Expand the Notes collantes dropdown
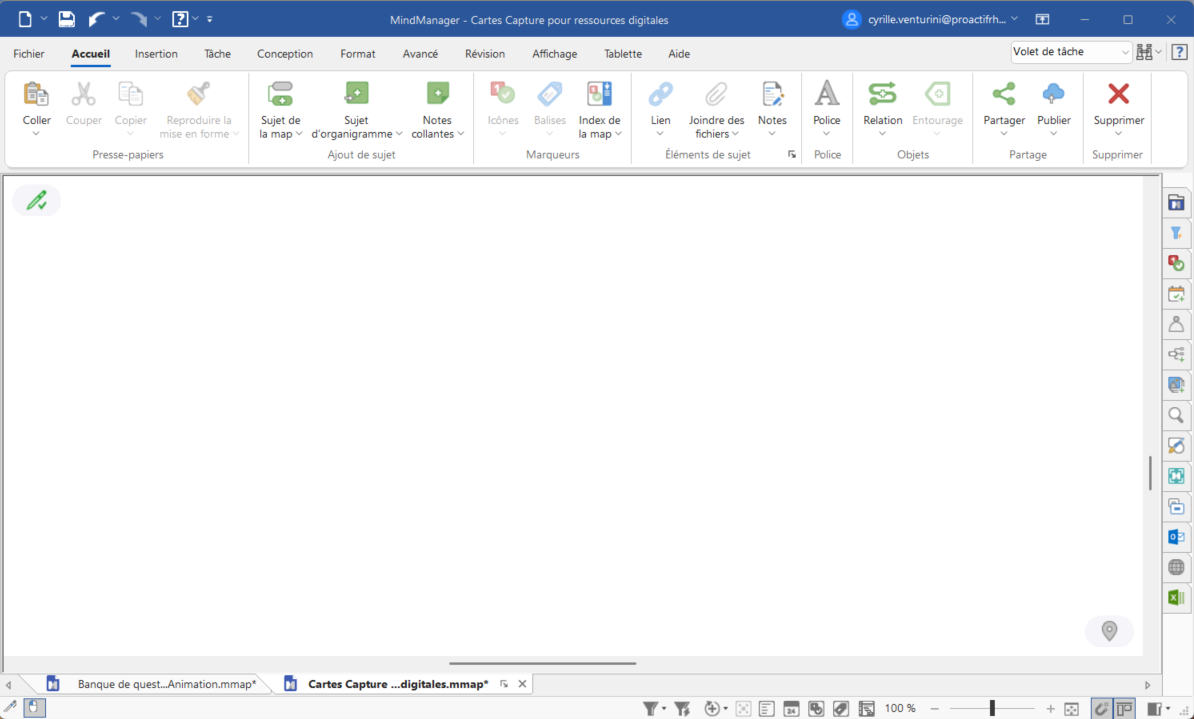1194x719 pixels. (x=437, y=133)
